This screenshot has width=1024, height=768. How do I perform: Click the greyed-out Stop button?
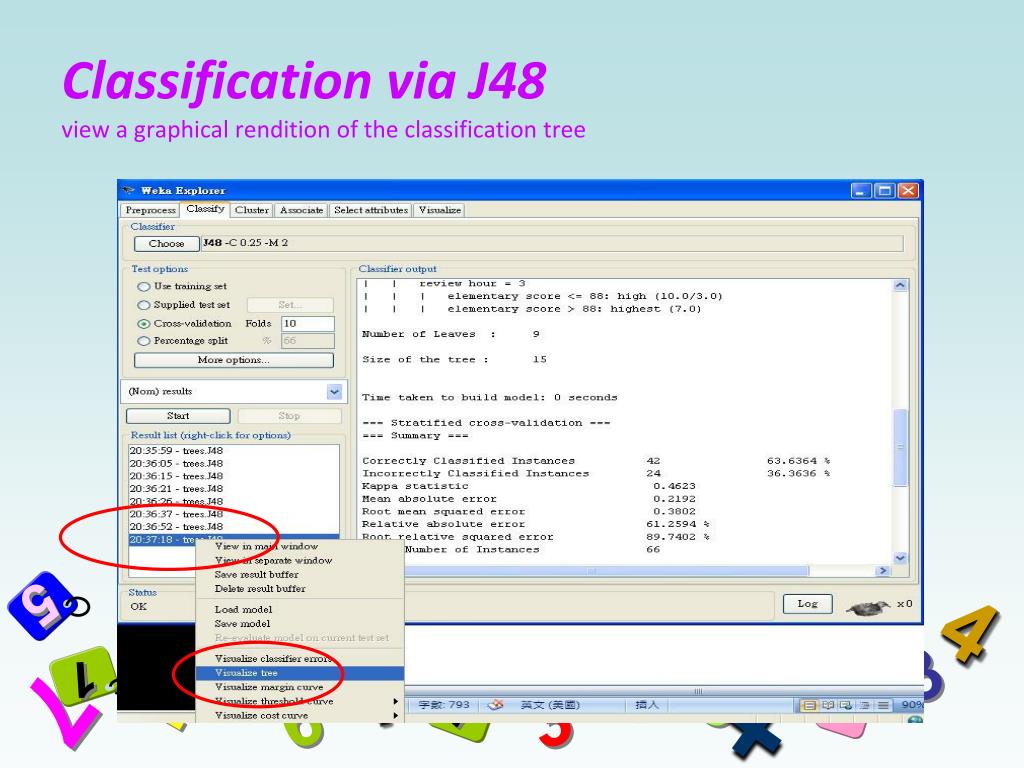coord(289,416)
